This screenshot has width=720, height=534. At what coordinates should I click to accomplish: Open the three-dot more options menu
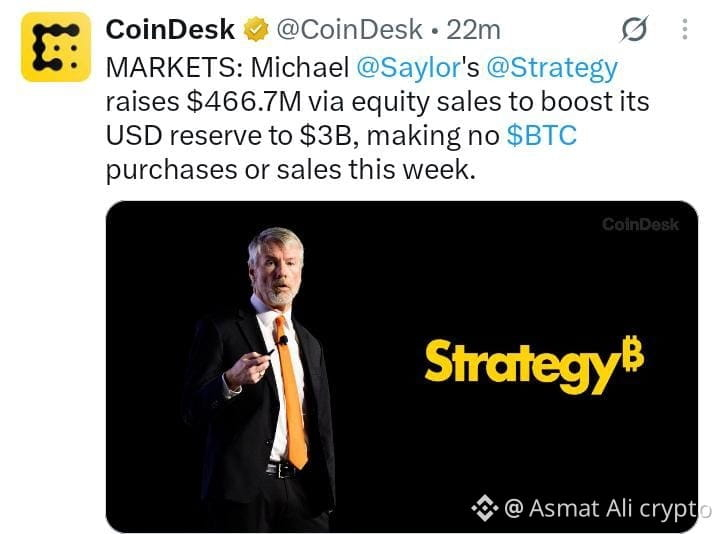685,29
